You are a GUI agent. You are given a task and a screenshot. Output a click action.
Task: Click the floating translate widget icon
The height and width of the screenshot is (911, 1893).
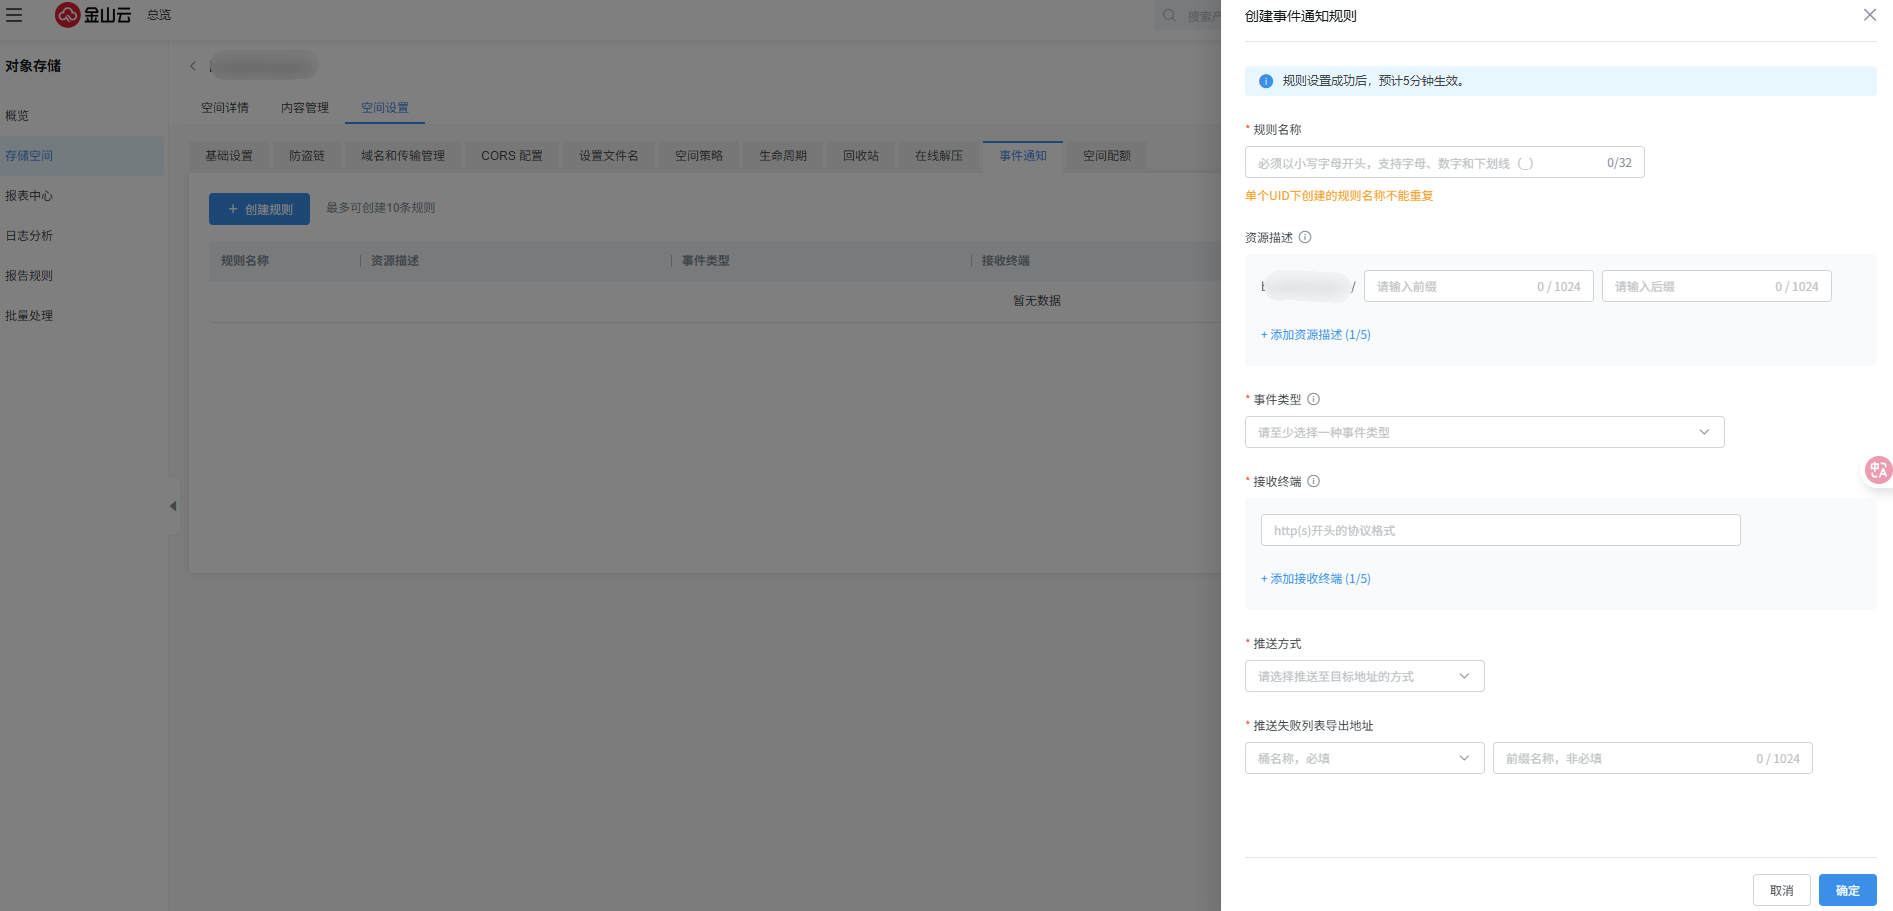(1878, 470)
